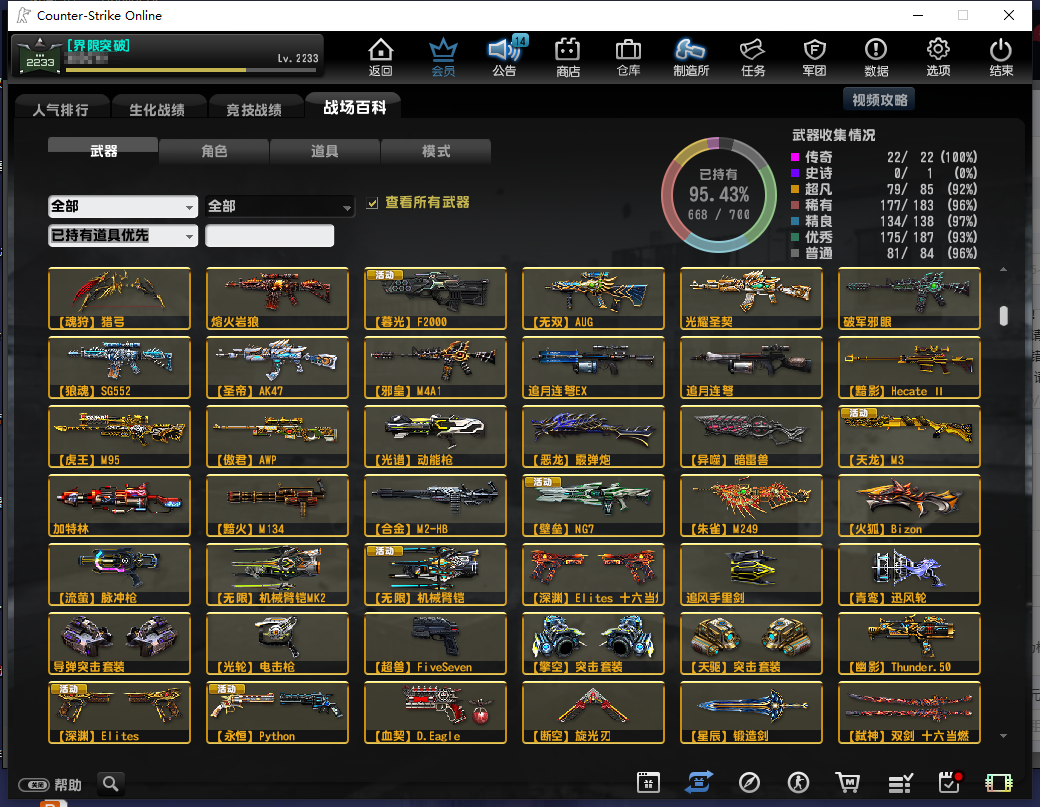Switch to the 人气排行 tab
1040x807 pixels.
[61, 109]
